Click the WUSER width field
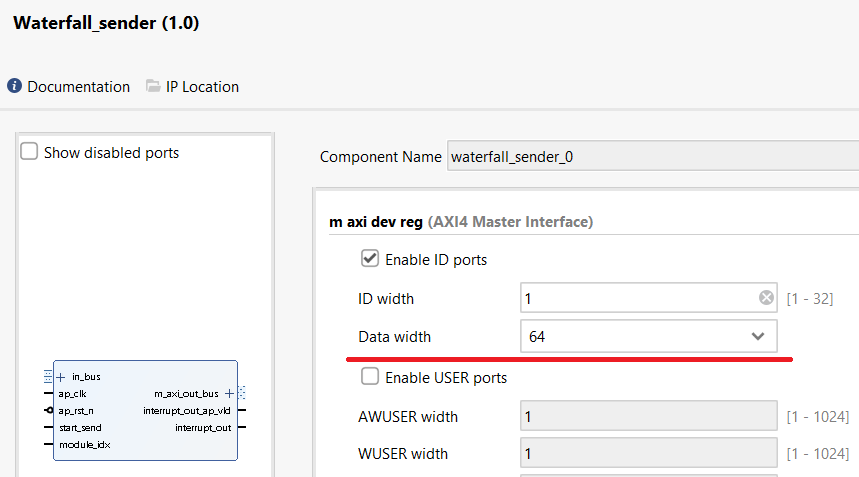This screenshot has height=477, width=859. pyautogui.click(x=647, y=454)
